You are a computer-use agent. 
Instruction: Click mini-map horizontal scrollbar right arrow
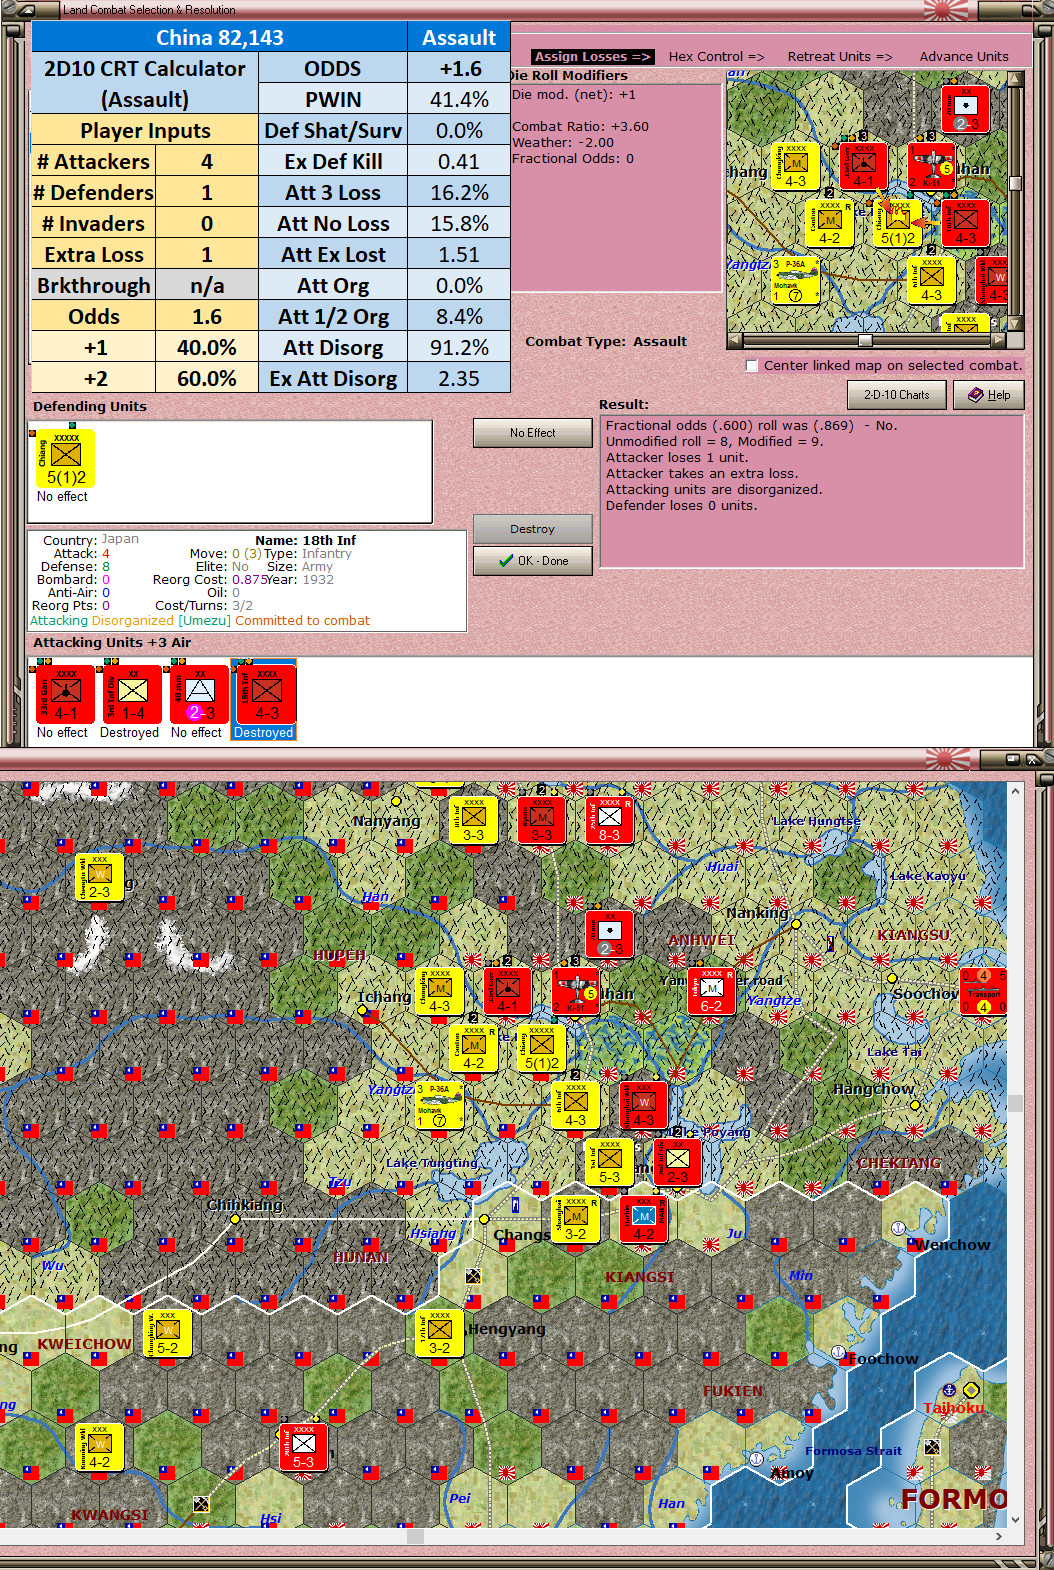(999, 340)
